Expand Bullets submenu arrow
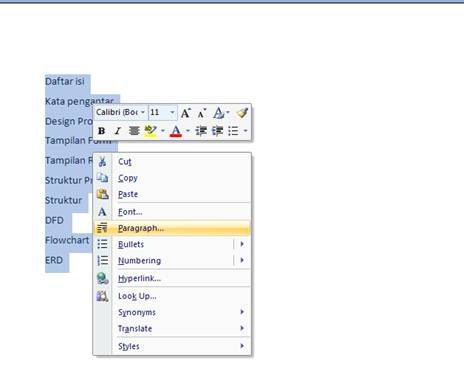Image resolution: width=464 pixels, height=375 pixels. point(242,244)
